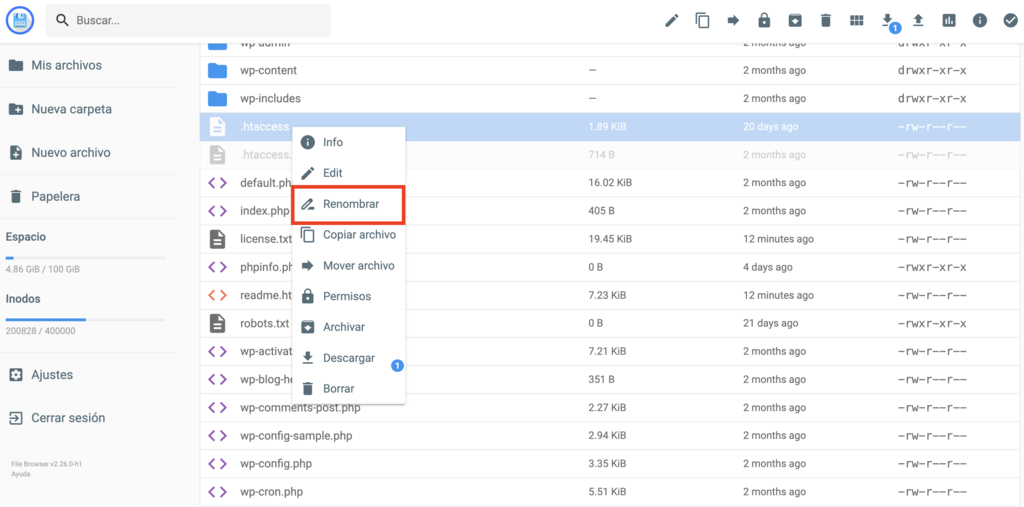Click the wp-content folder icon
The width and height of the screenshot is (1024, 507).
click(217, 71)
